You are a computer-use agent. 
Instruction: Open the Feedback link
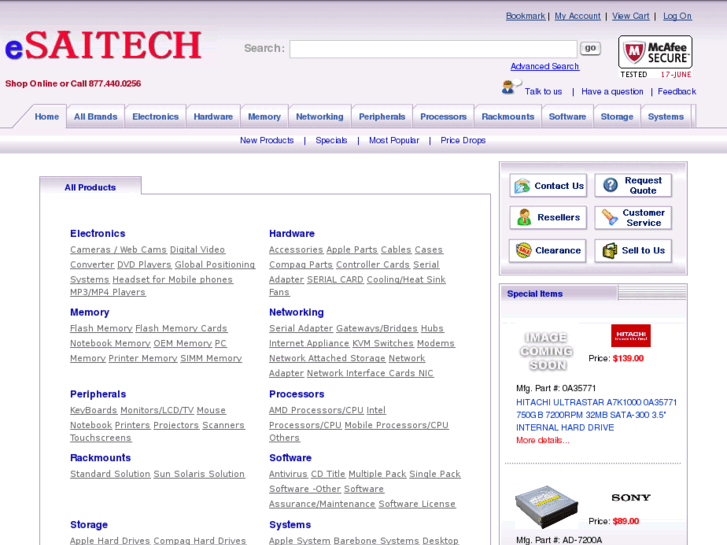pyautogui.click(x=676, y=91)
